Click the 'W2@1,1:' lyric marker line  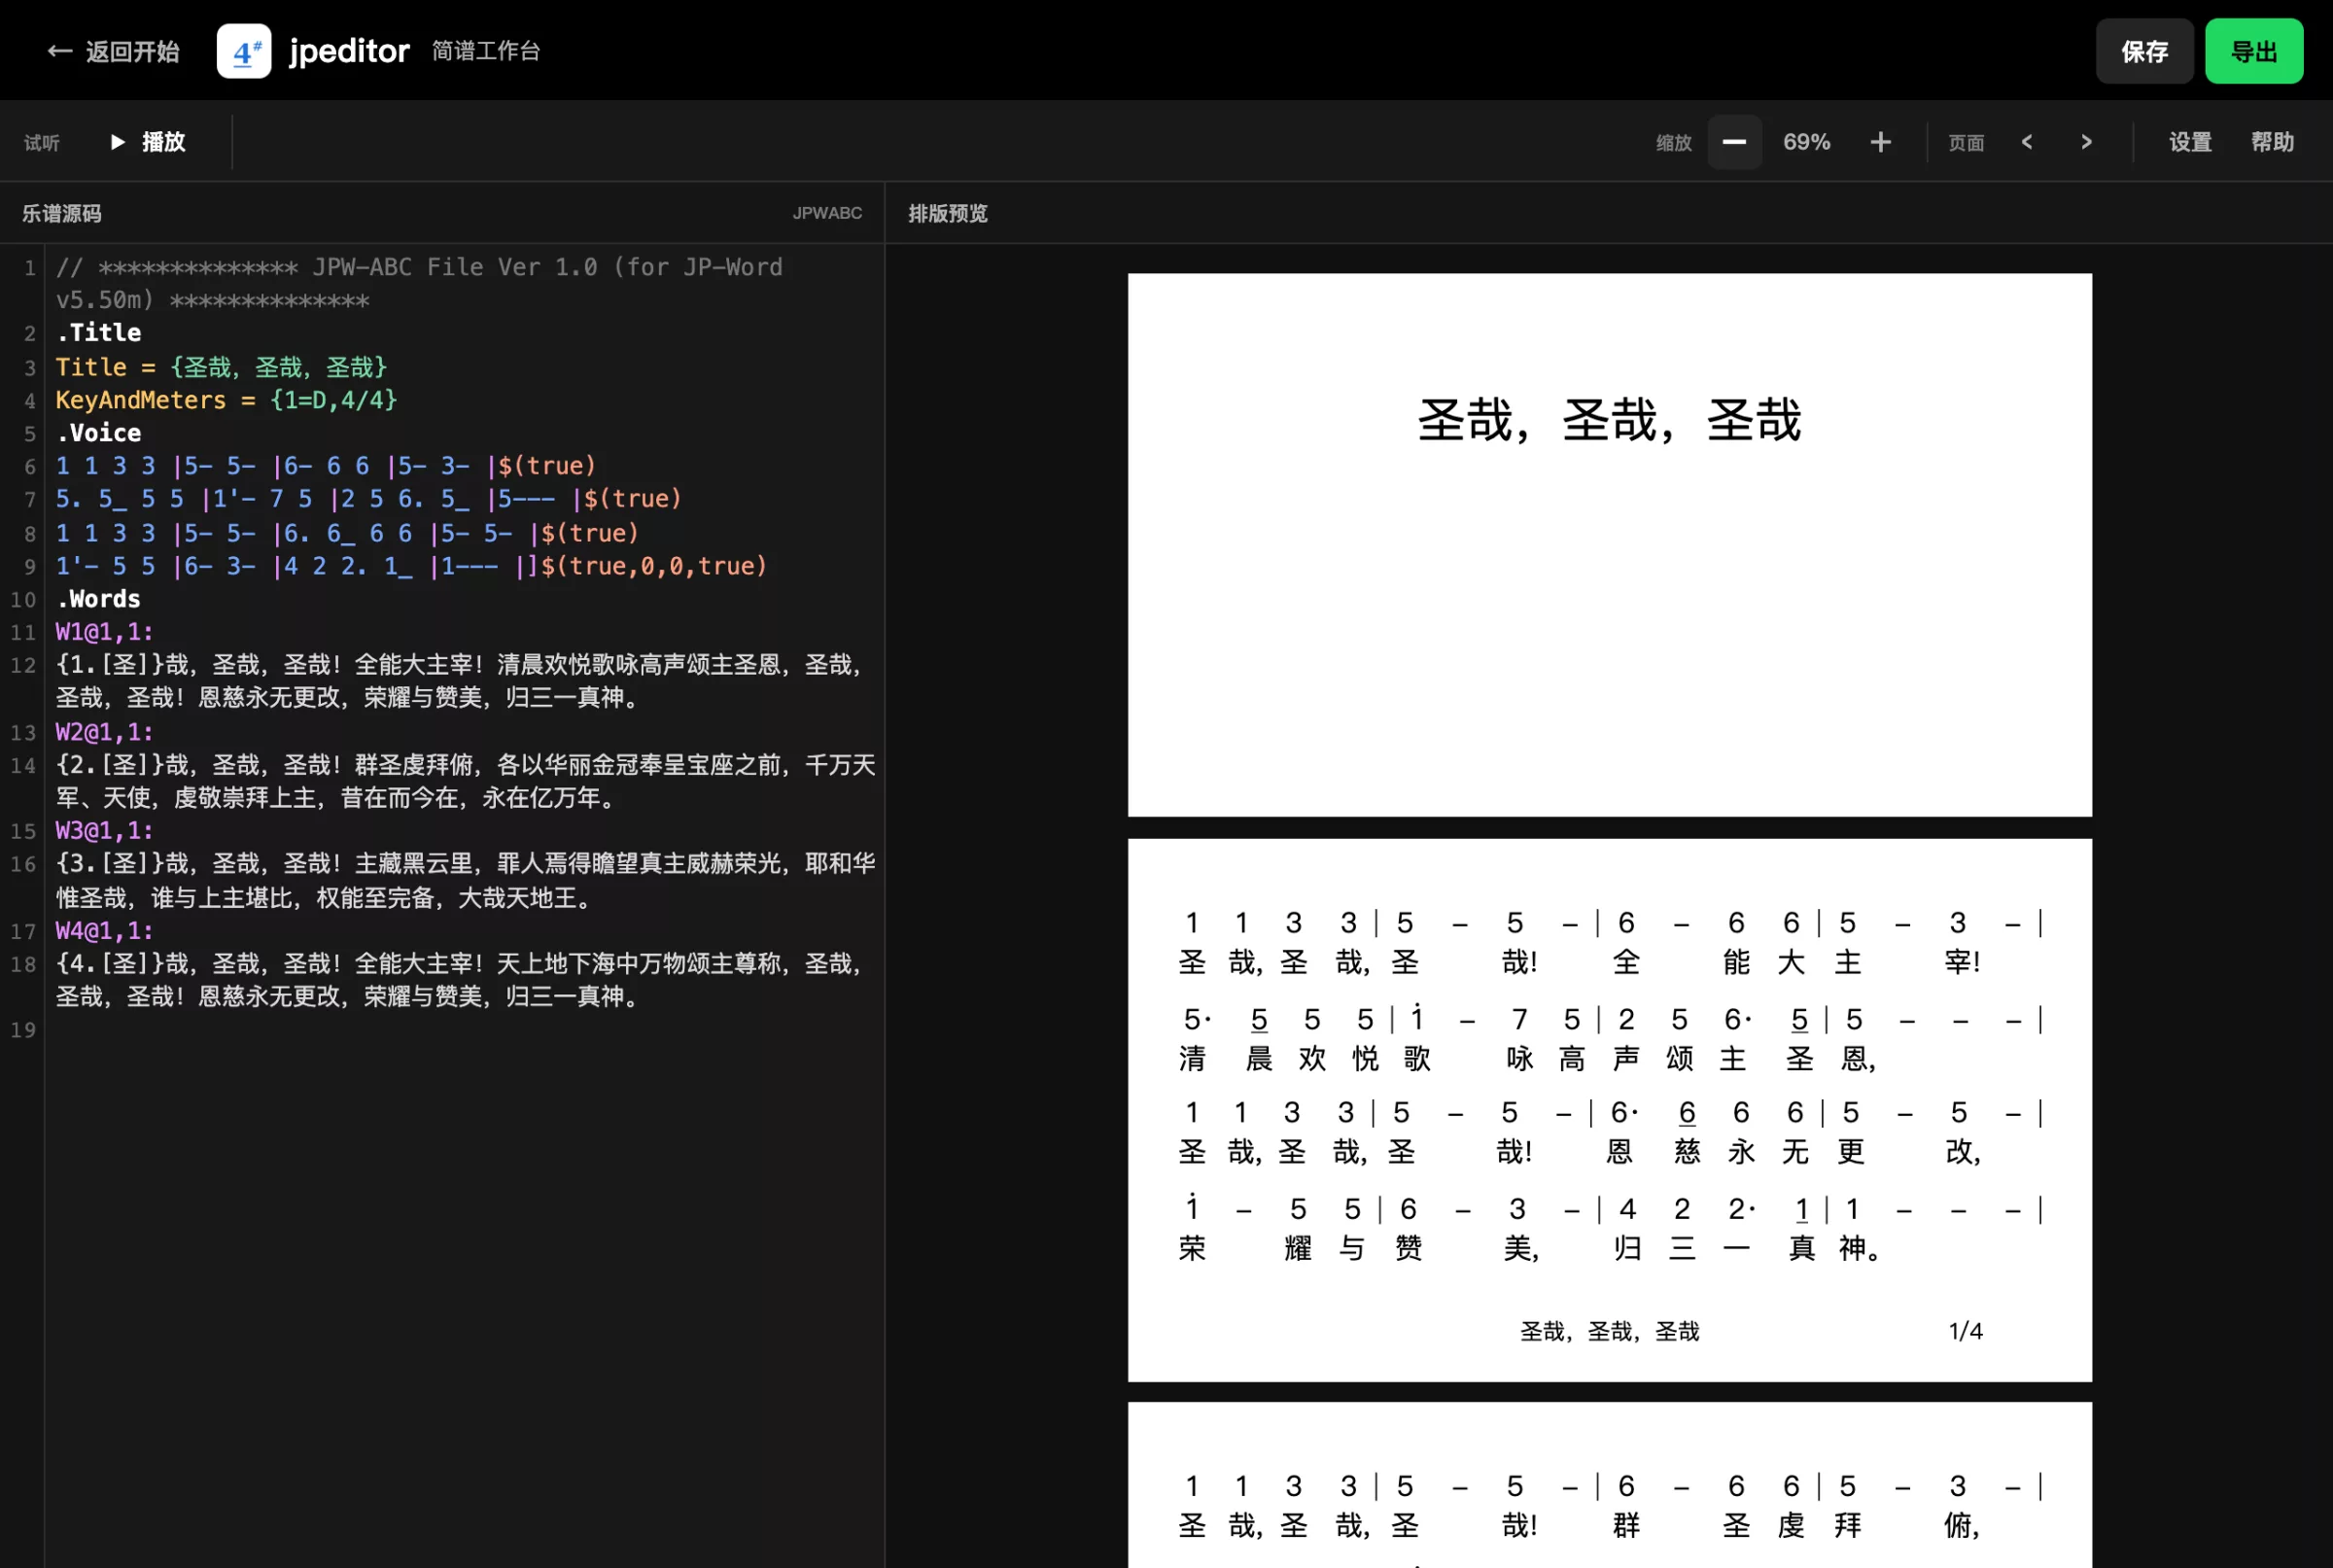point(105,732)
